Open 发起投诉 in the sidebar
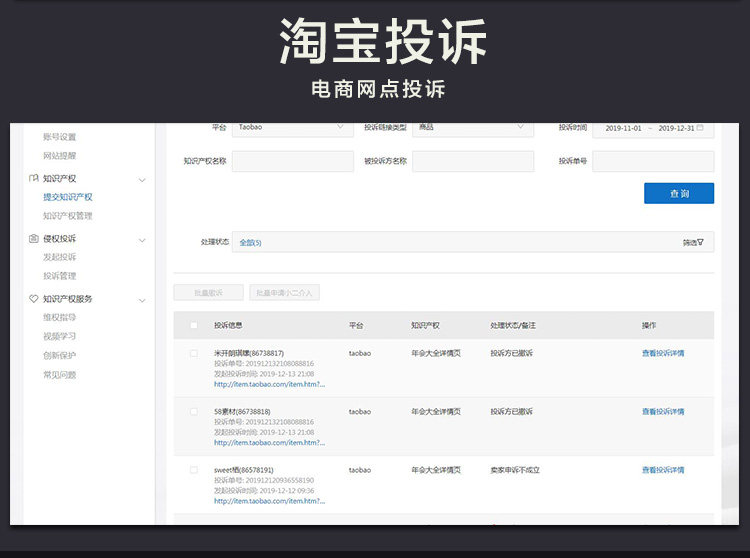 (x=60, y=257)
